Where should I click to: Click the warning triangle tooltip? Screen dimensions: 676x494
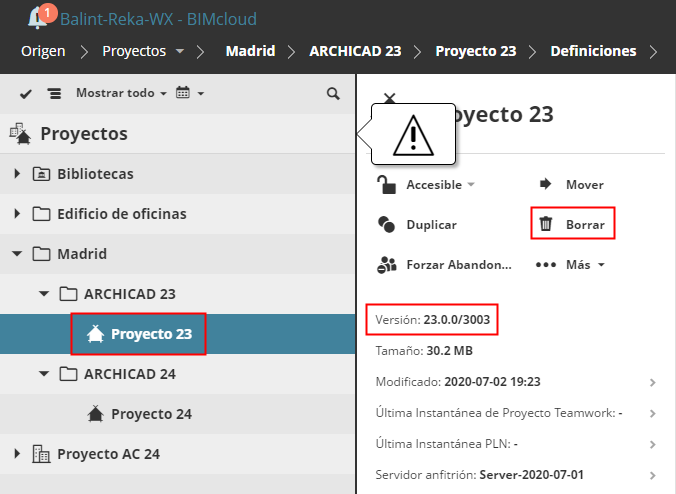413,134
